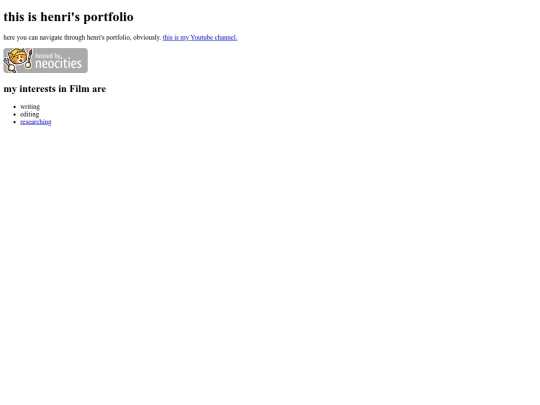This screenshot has height=405, width=540.
Task: Click the word 'obviously' in the intro paragraph
Action: pyautogui.click(x=147, y=37)
